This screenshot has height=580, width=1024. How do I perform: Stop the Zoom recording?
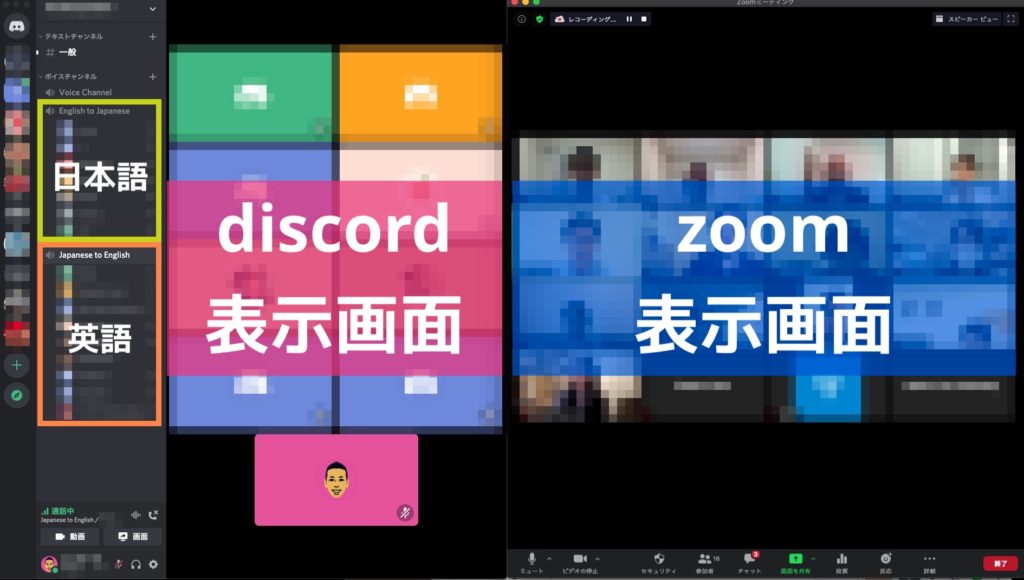(644, 19)
